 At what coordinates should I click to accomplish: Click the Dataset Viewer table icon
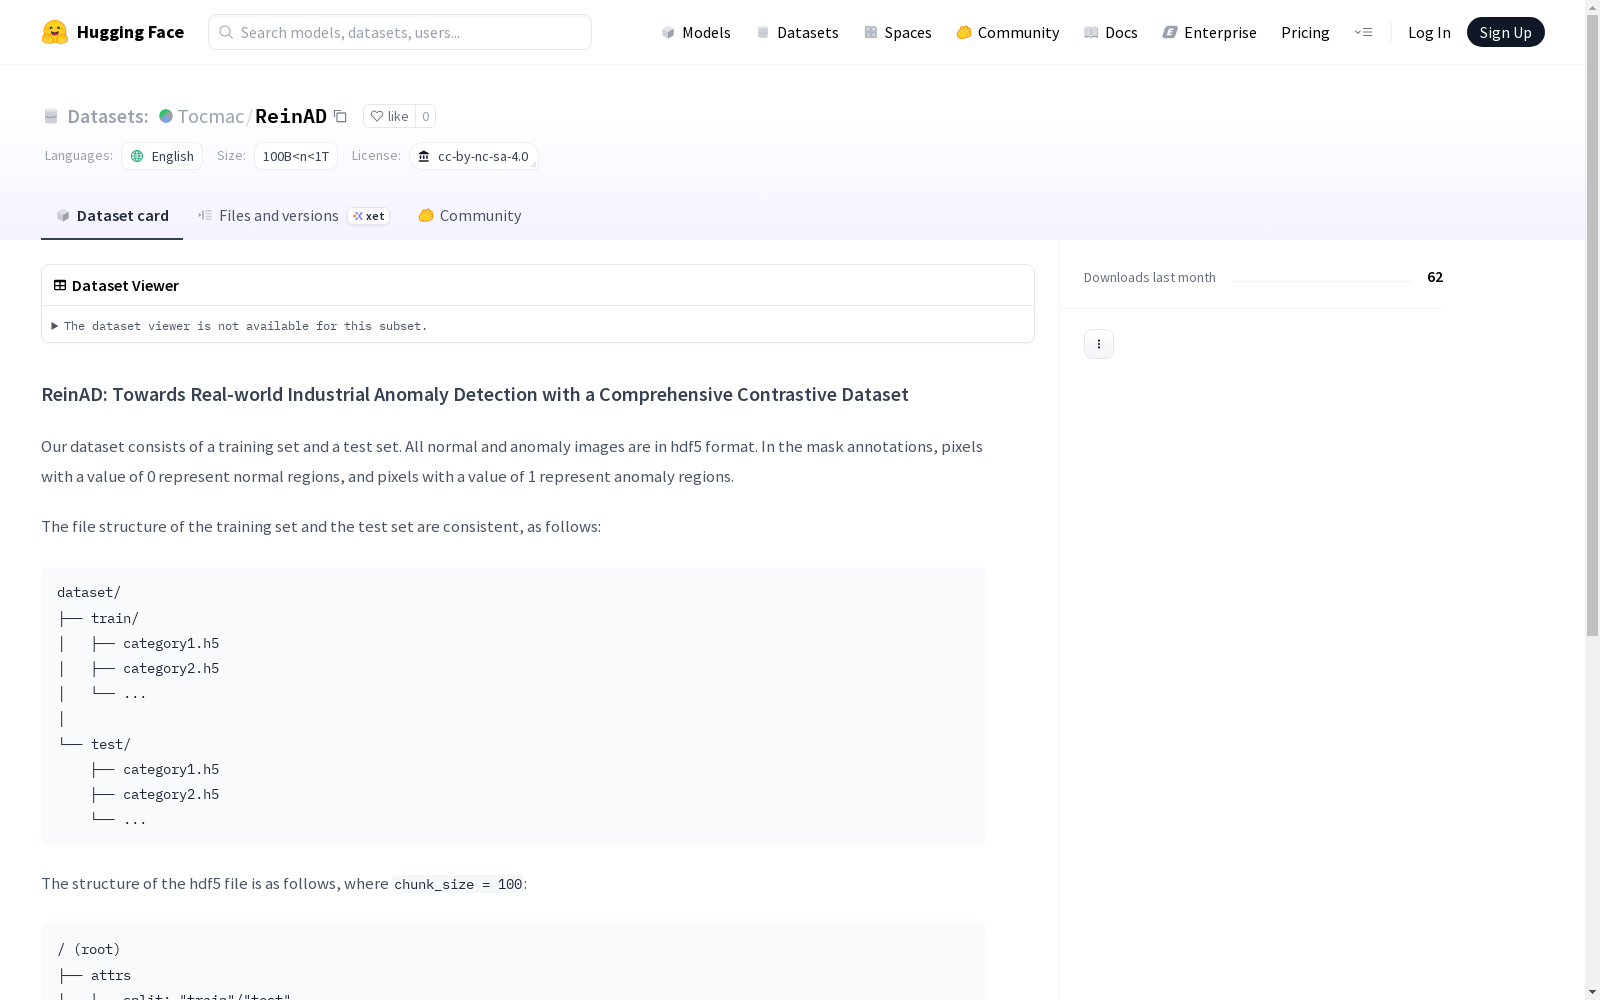point(60,285)
